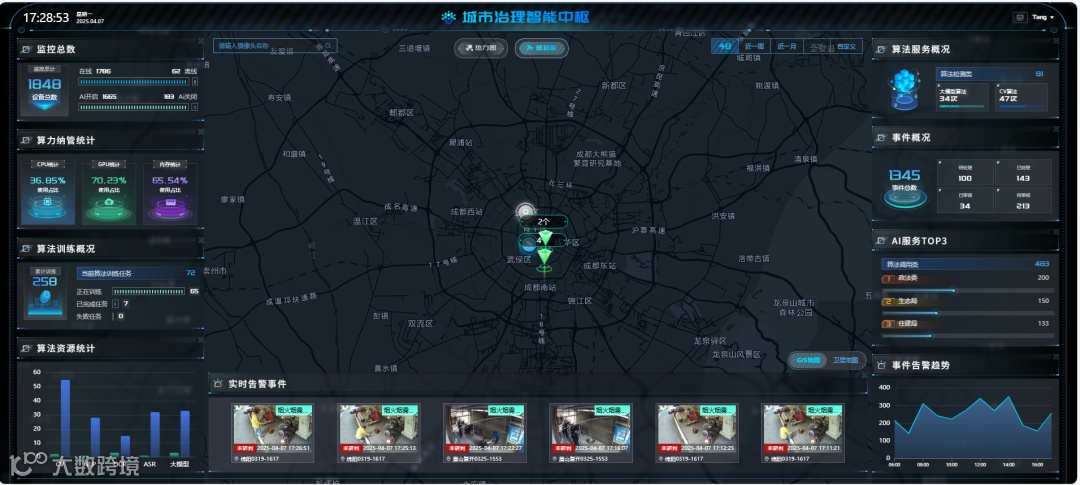Click the 大模型算法 34次 card
The height and width of the screenshot is (485, 1080).
(964, 98)
